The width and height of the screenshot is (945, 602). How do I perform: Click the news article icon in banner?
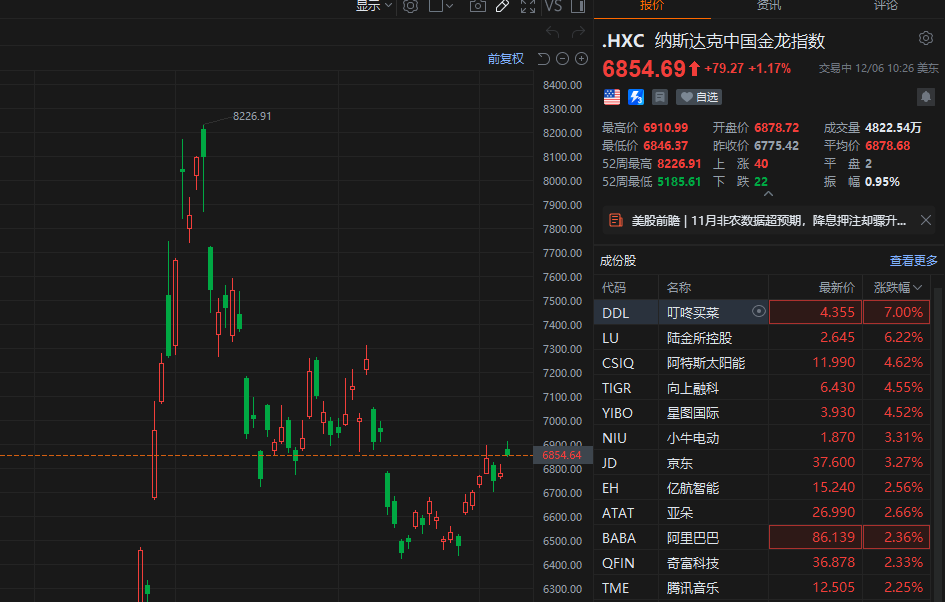(x=615, y=221)
